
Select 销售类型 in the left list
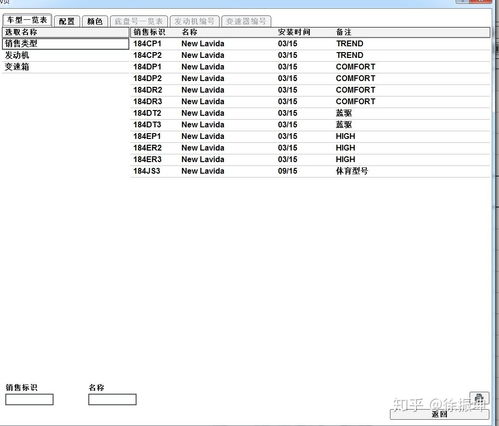[65, 44]
